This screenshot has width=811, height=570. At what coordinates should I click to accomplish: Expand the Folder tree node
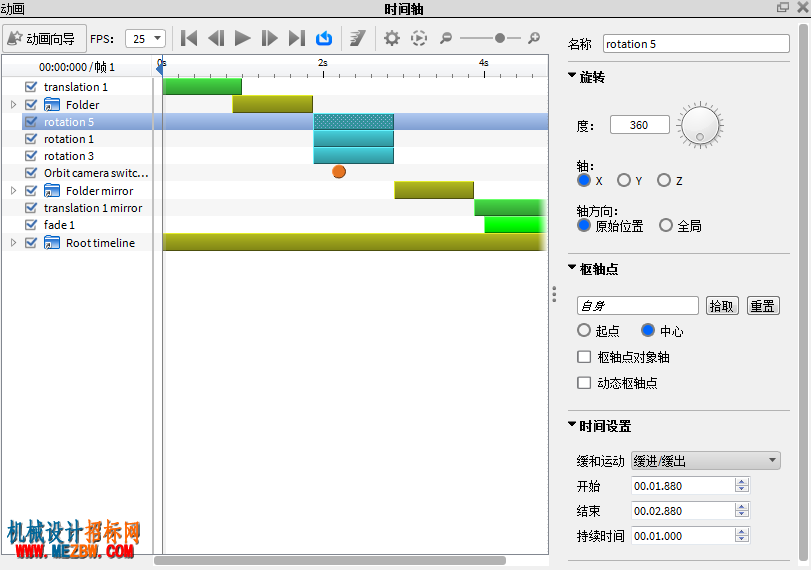[13, 104]
